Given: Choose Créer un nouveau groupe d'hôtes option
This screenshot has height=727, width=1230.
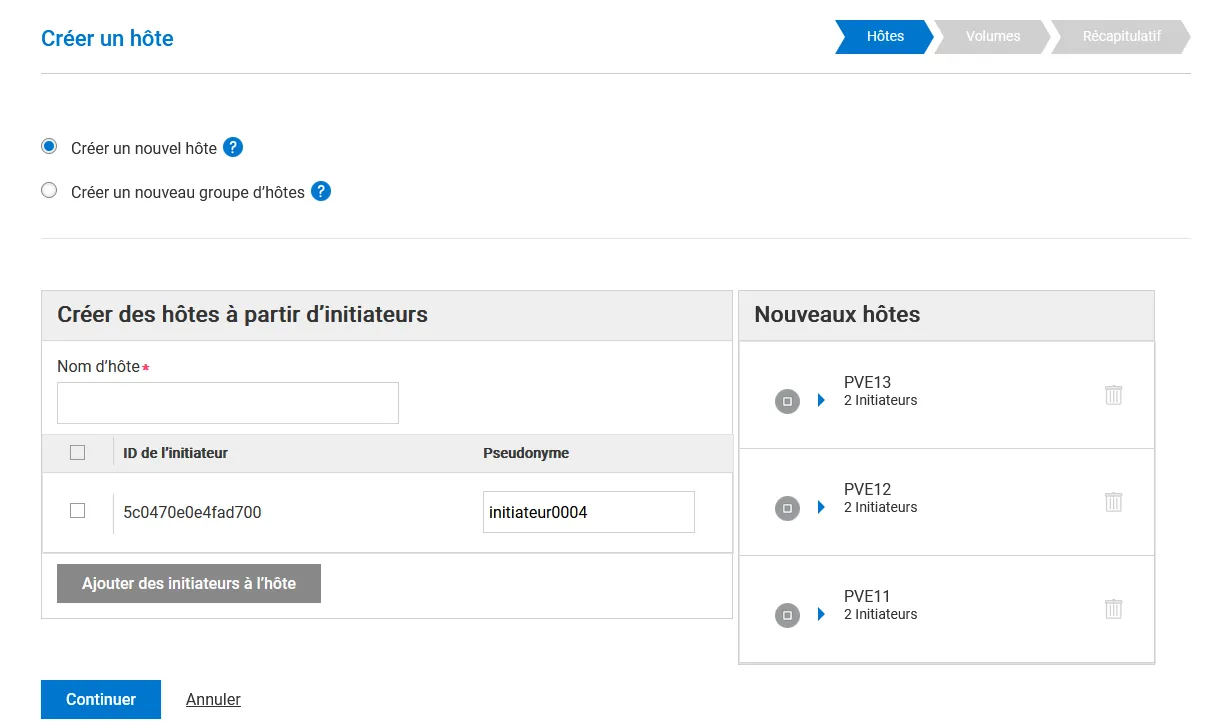Looking at the screenshot, I should 49,191.
